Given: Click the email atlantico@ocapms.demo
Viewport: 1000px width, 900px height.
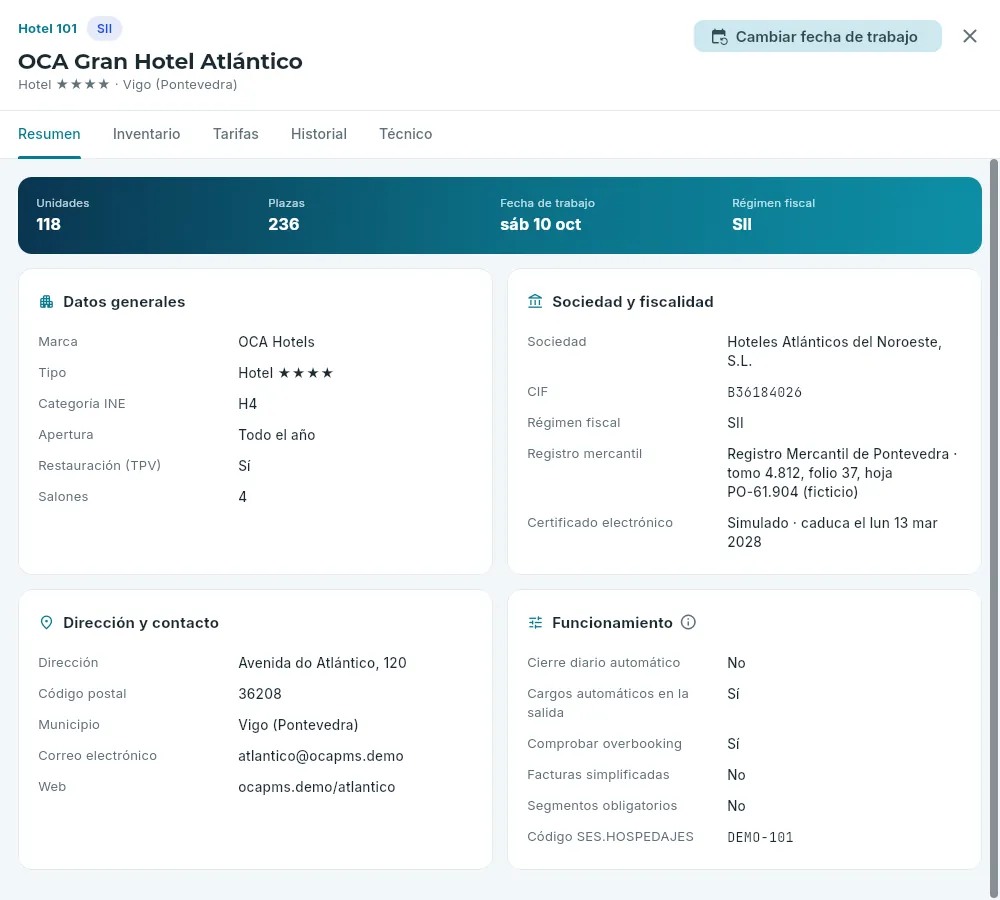Looking at the screenshot, I should click(x=321, y=756).
